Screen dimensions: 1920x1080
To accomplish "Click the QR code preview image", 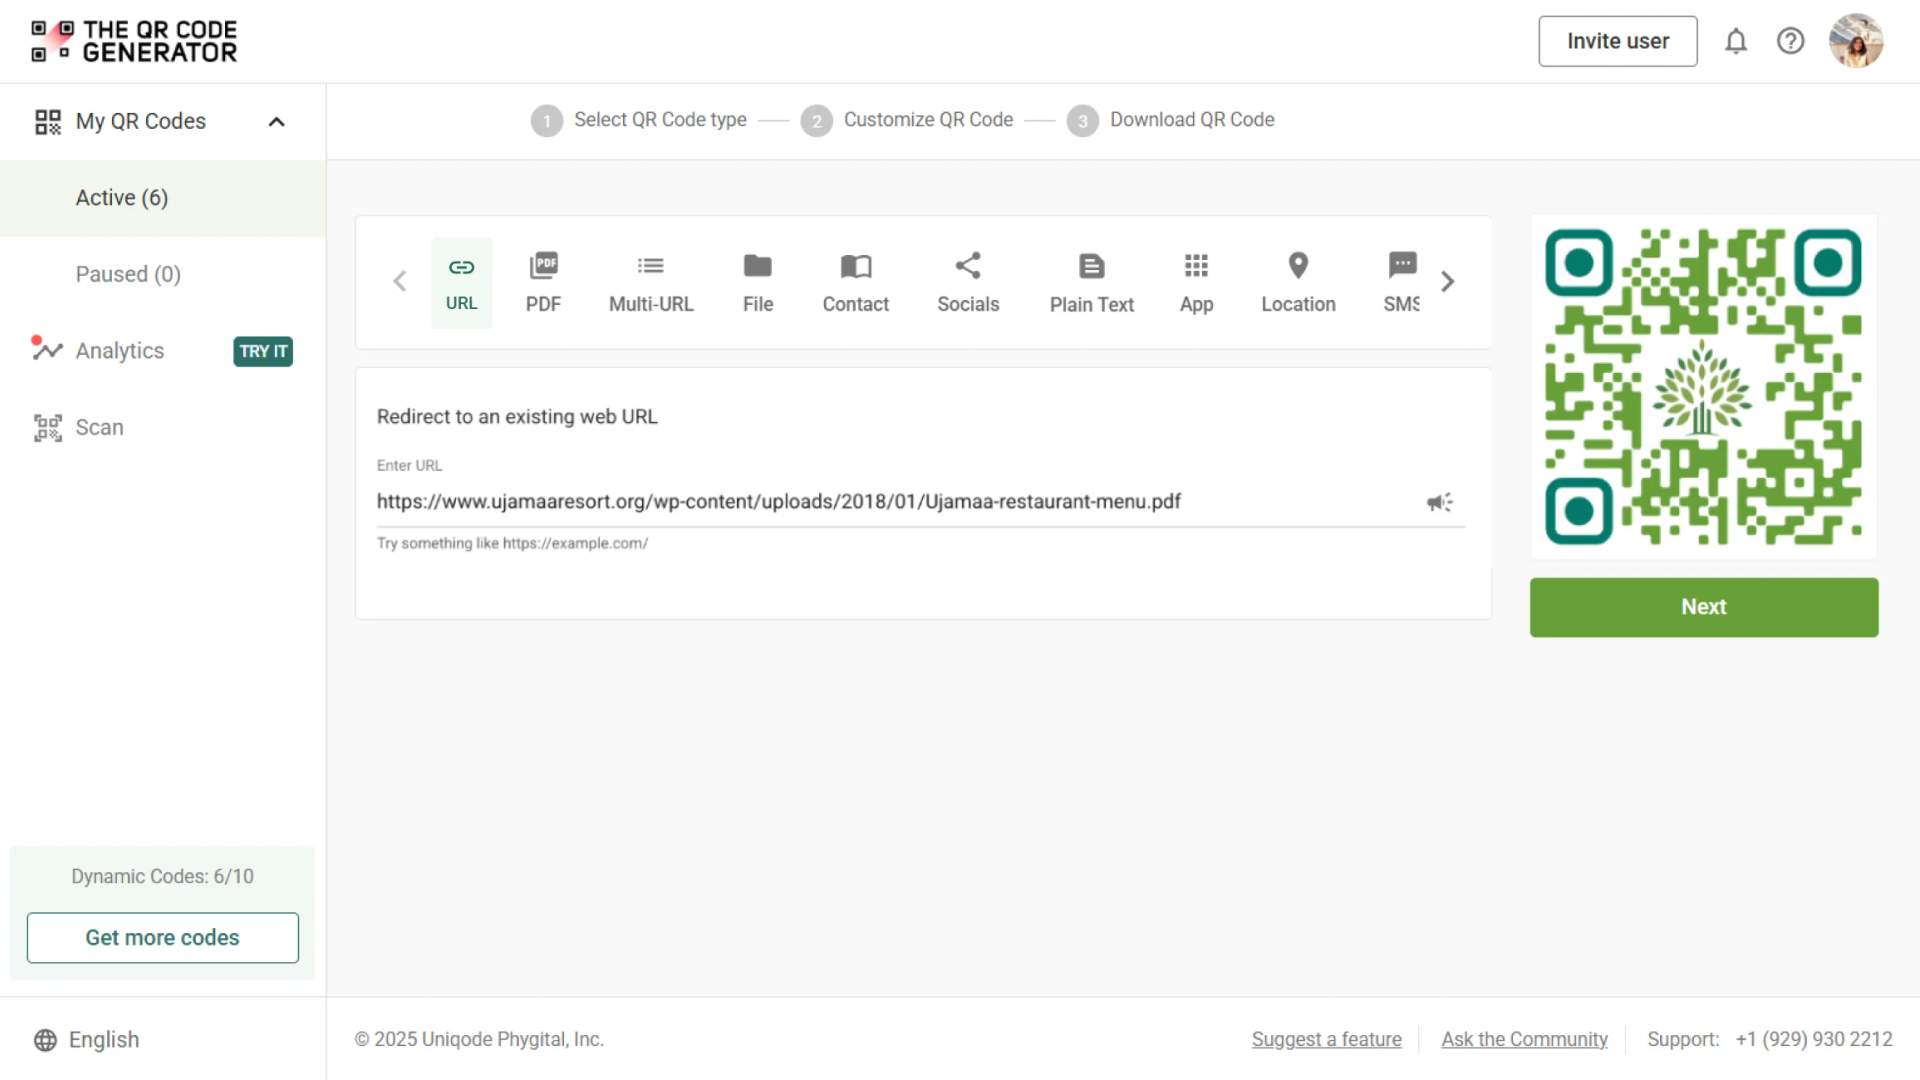I will [x=1703, y=387].
